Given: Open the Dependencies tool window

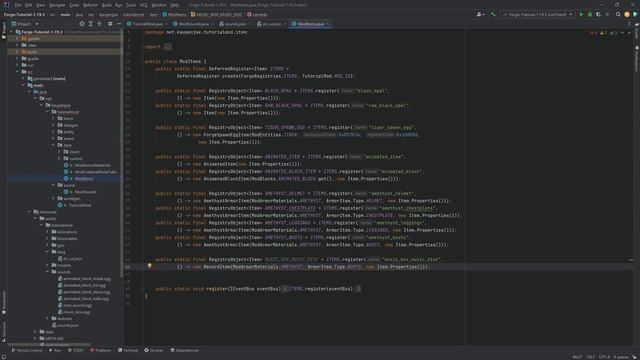Looking at the screenshot, I should click(185, 350).
